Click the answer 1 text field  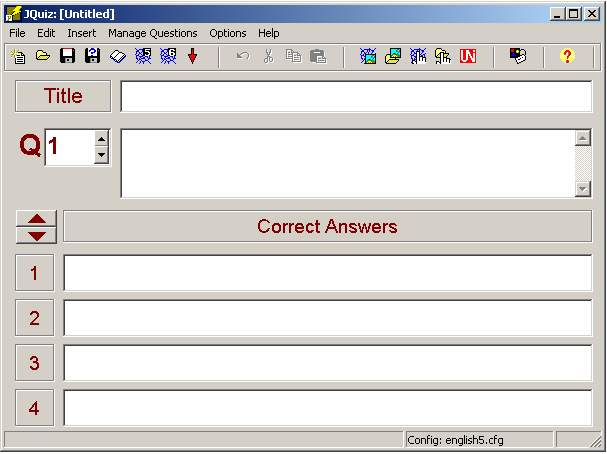pos(328,273)
